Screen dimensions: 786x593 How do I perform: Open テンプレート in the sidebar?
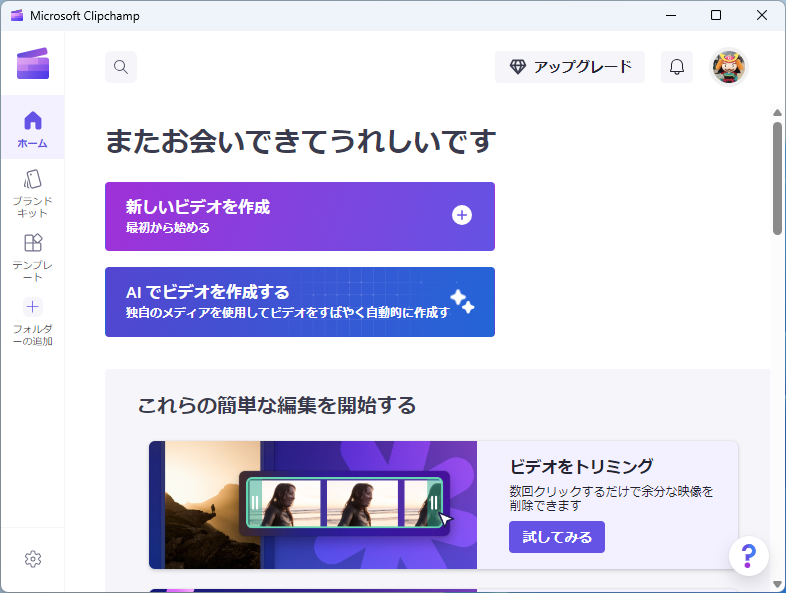[x=33, y=257]
